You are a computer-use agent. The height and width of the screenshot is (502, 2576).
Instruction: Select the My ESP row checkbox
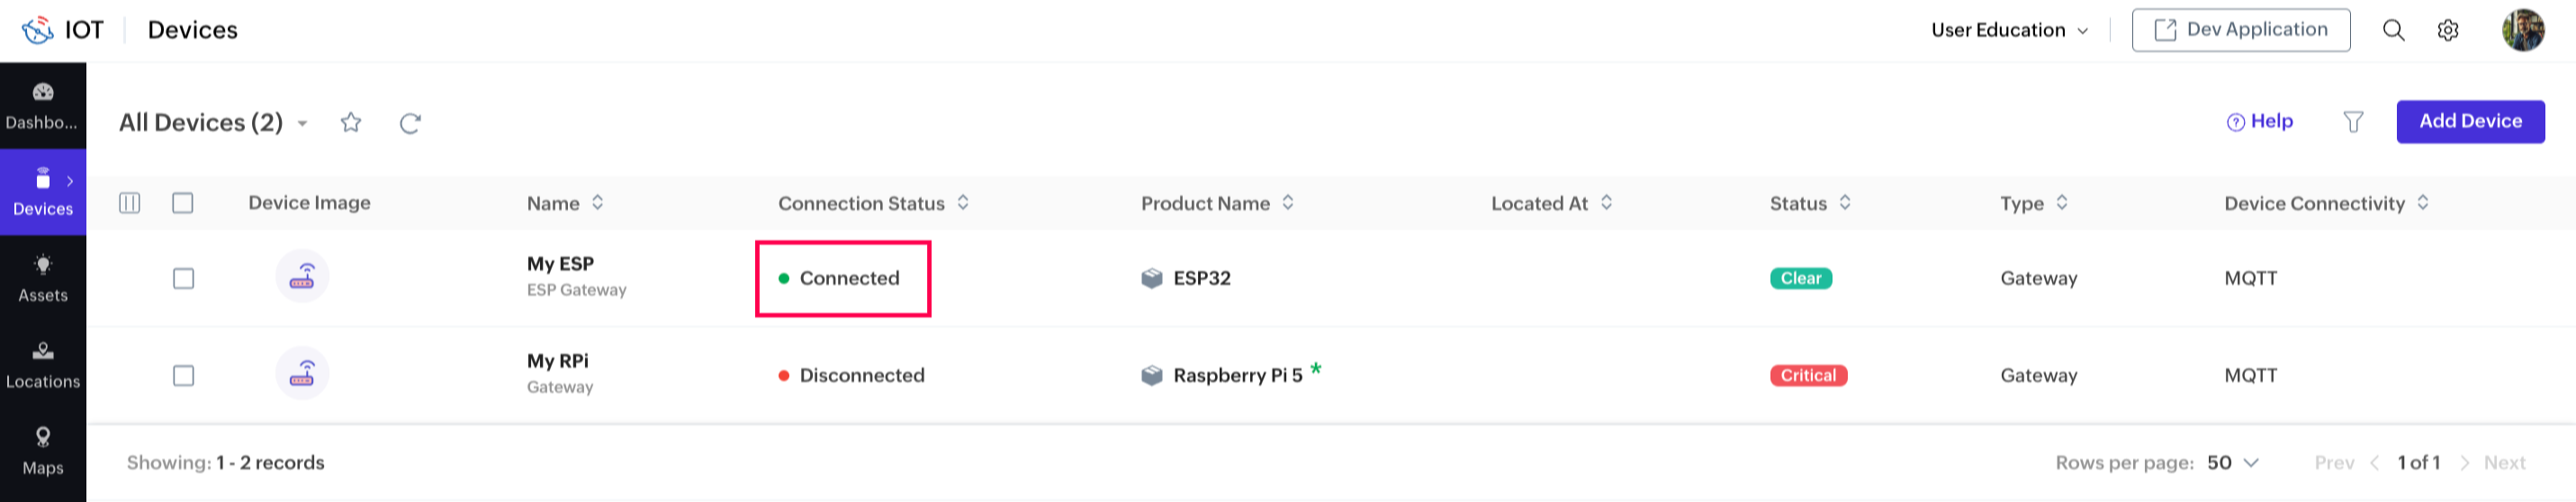tap(183, 278)
